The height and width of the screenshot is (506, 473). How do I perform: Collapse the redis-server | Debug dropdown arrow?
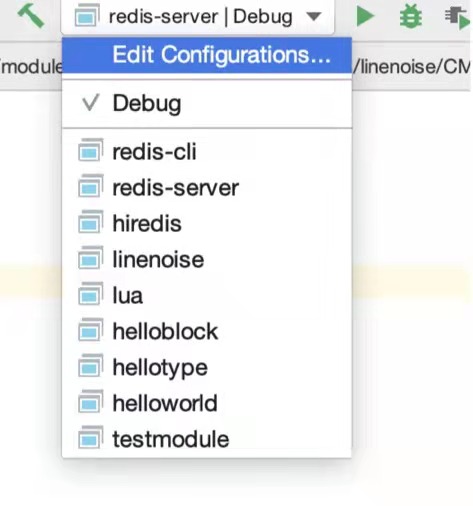coord(314,16)
